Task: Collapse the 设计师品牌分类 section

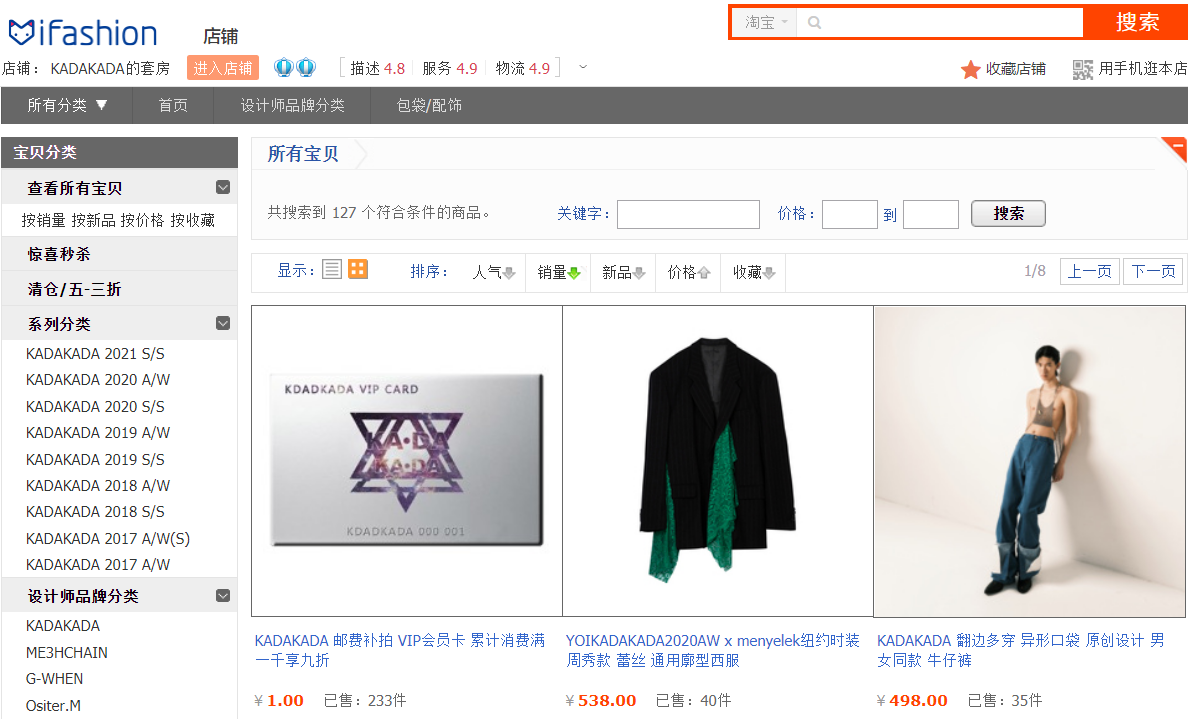Action: pos(223,596)
